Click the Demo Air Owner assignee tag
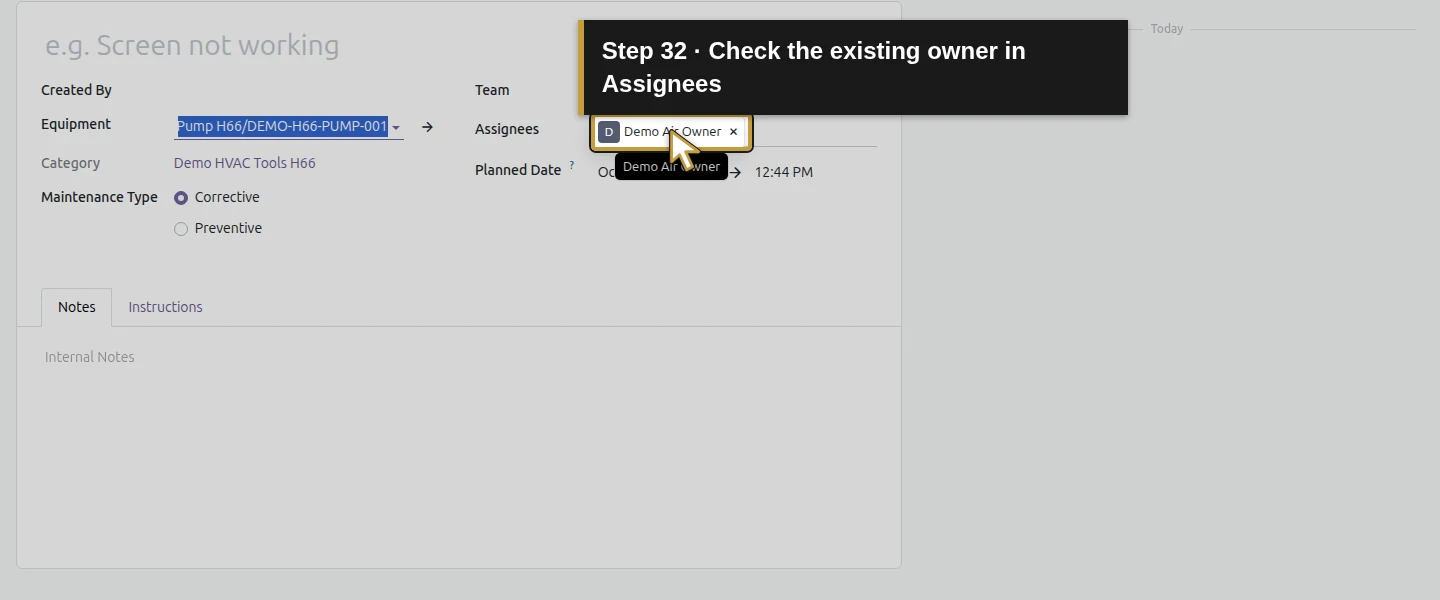This screenshot has height=600, width=1440. (672, 132)
